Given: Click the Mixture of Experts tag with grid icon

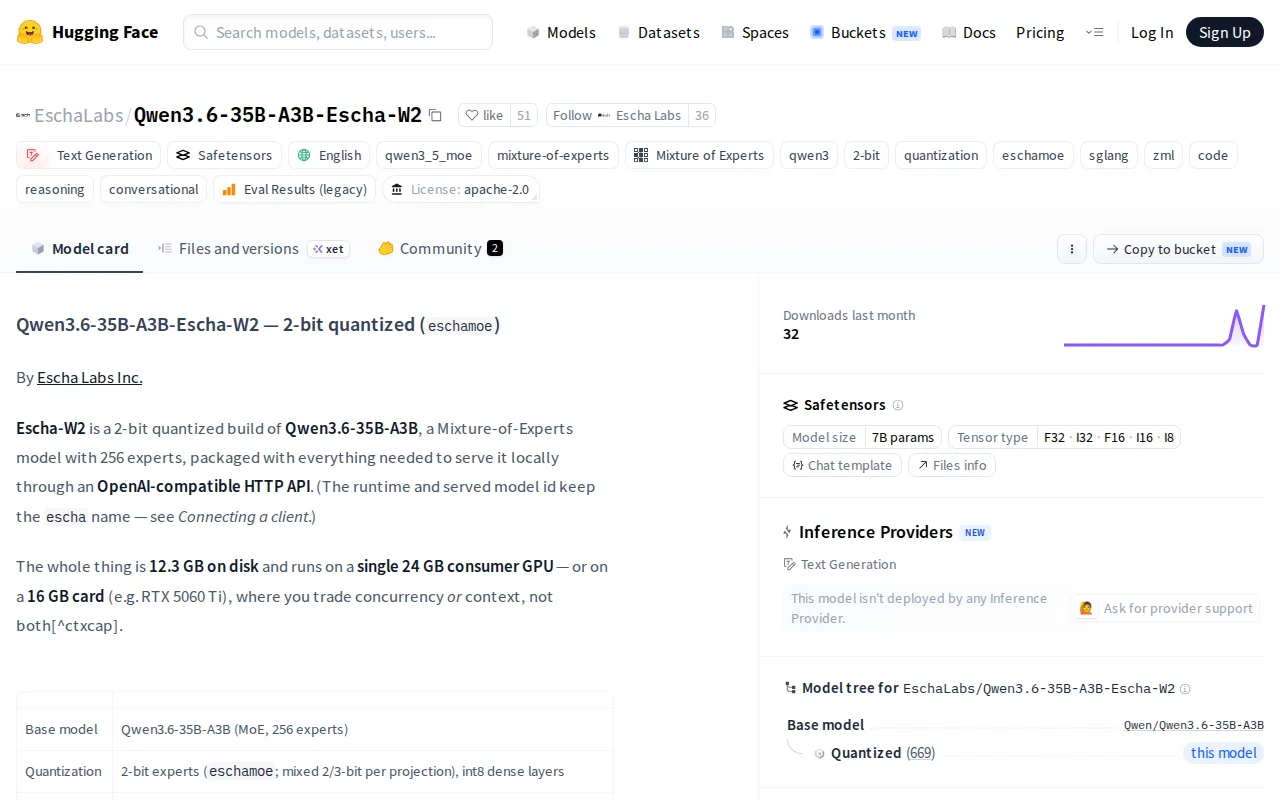Looking at the screenshot, I should [x=699, y=155].
